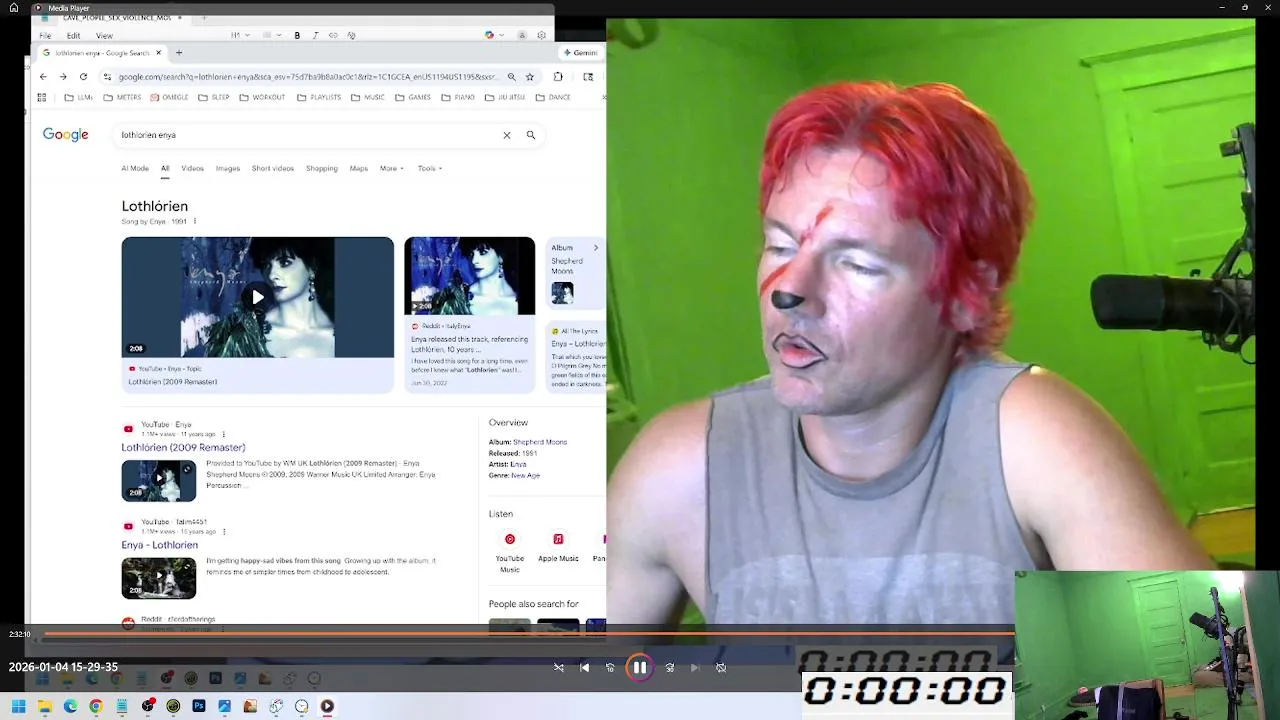Toggle italic formatting in Notepad
The height and width of the screenshot is (720, 1280).
pyautogui.click(x=315, y=35)
